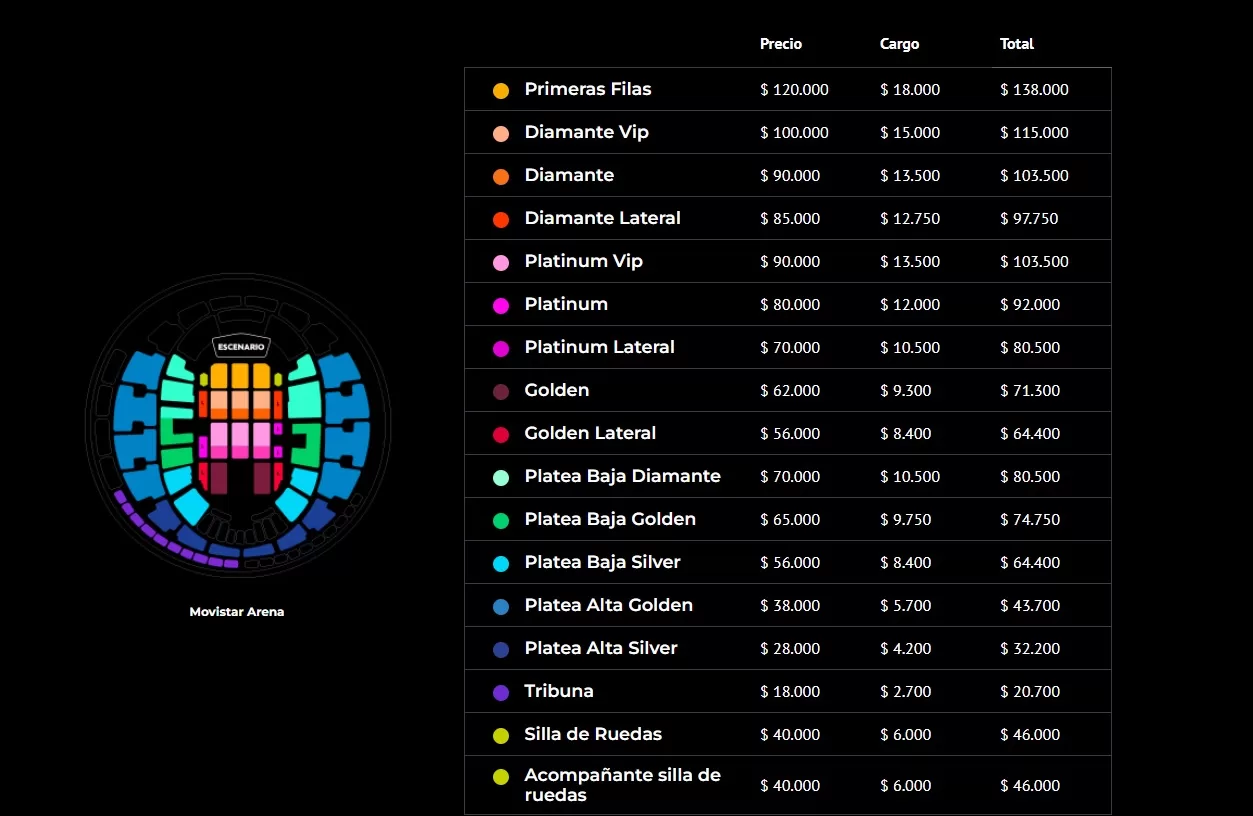The height and width of the screenshot is (816, 1253).
Task: Click the Precio column header
Action: click(x=781, y=44)
